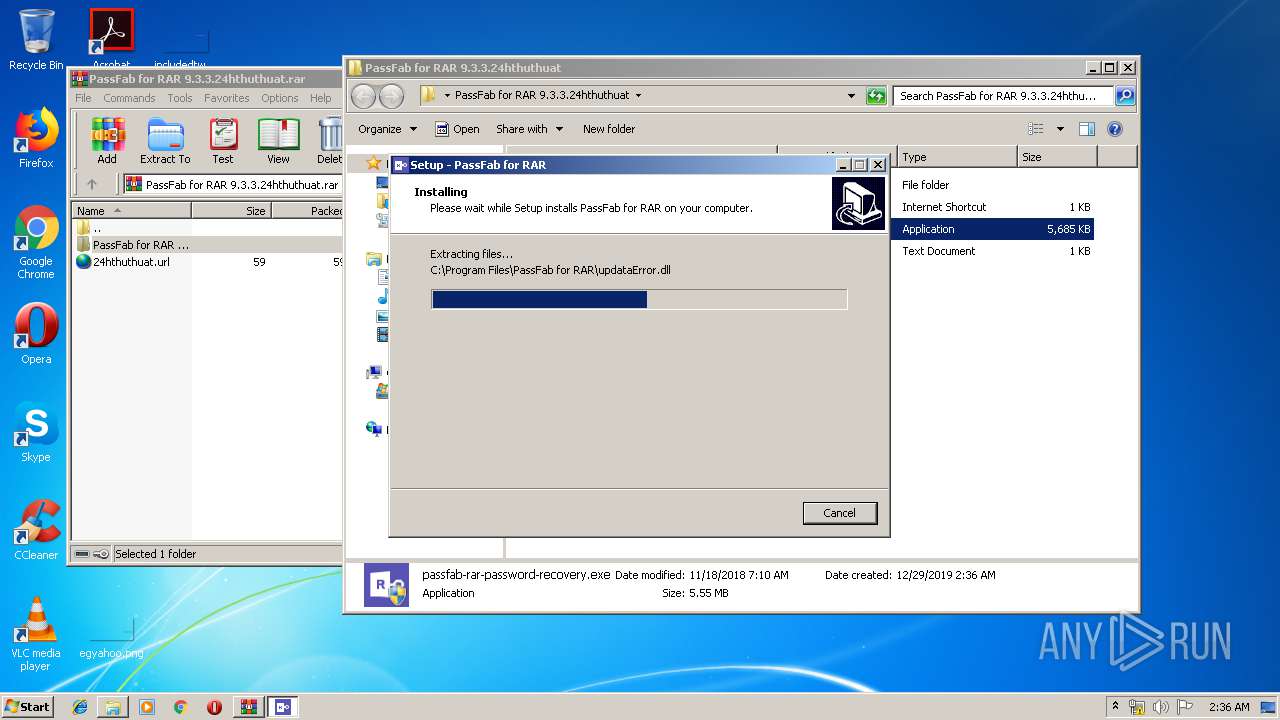Open WinRAR Help menu
Viewport: 1280px width, 720px height.
(321, 98)
